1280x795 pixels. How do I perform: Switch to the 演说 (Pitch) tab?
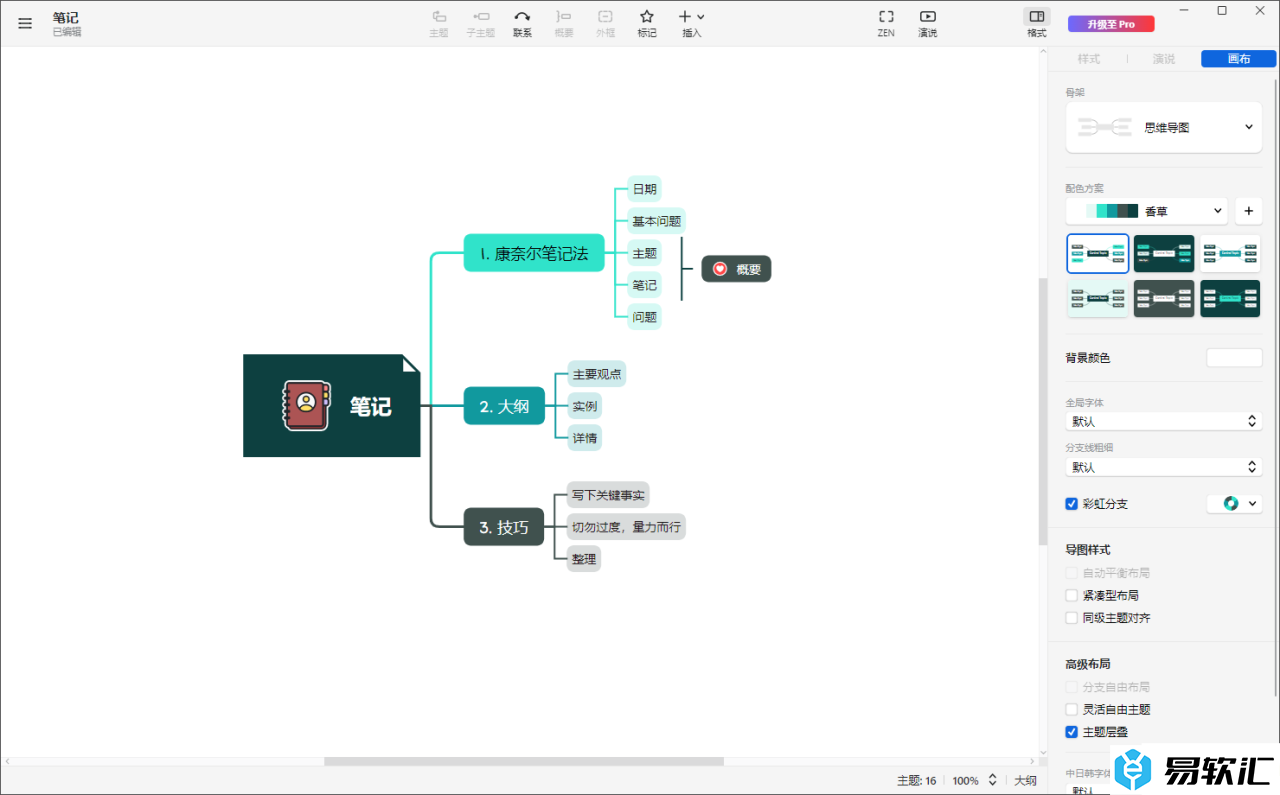pyautogui.click(x=1164, y=59)
